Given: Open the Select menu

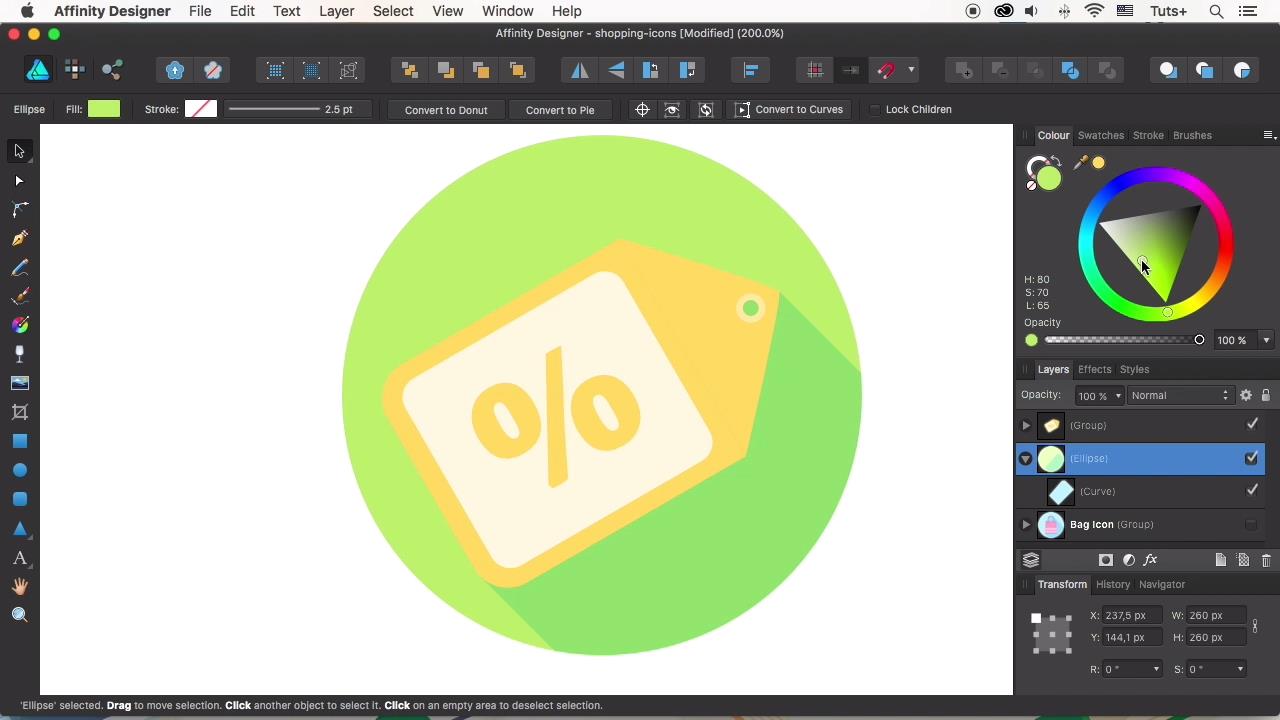Looking at the screenshot, I should click(393, 11).
